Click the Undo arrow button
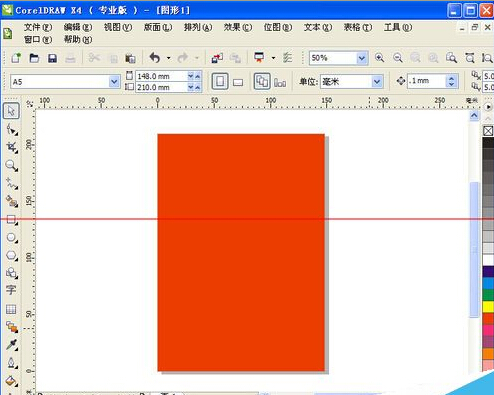The image size is (494, 395). coord(155,58)
